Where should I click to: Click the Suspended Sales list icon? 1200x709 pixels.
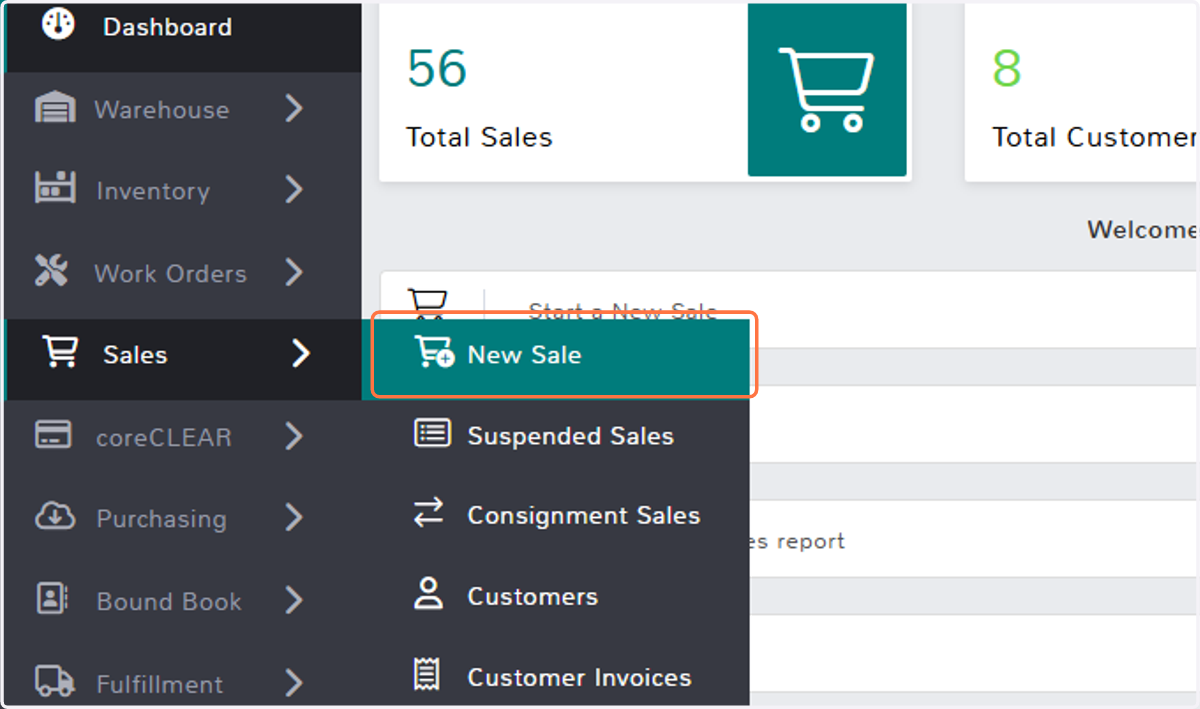coord(432,434)
